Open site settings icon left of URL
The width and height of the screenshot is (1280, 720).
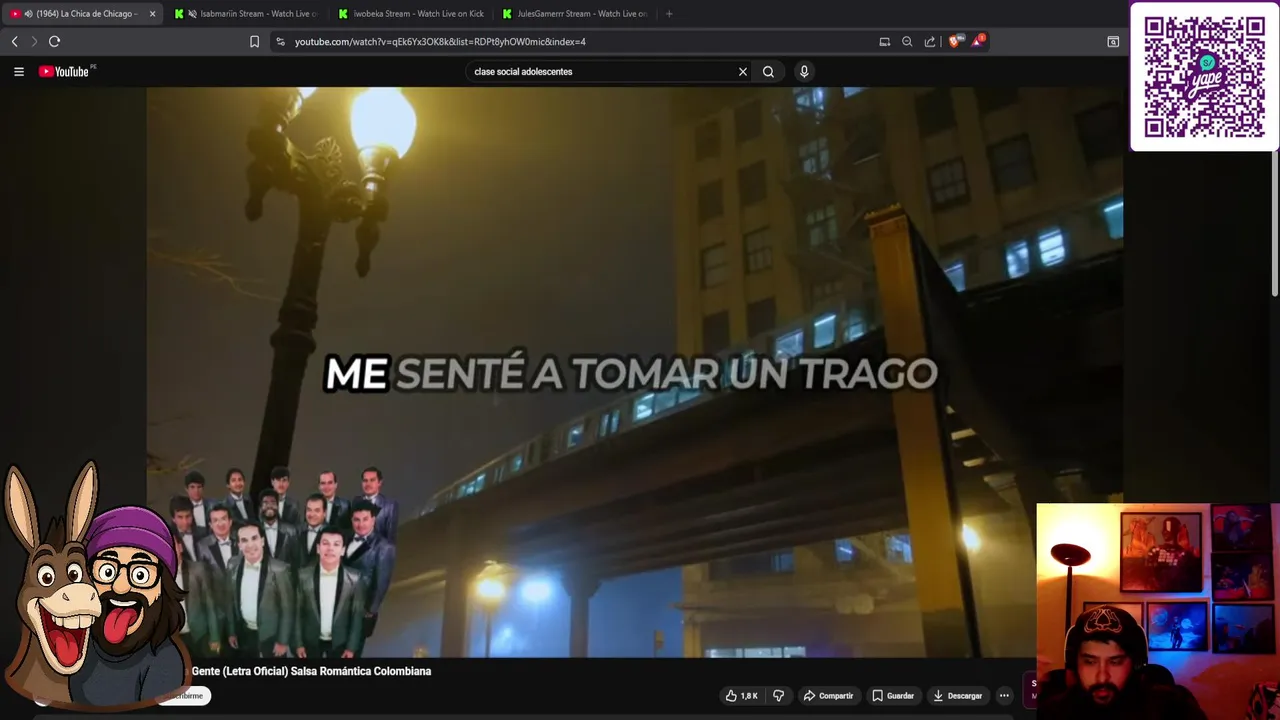(x=280, y=41)
